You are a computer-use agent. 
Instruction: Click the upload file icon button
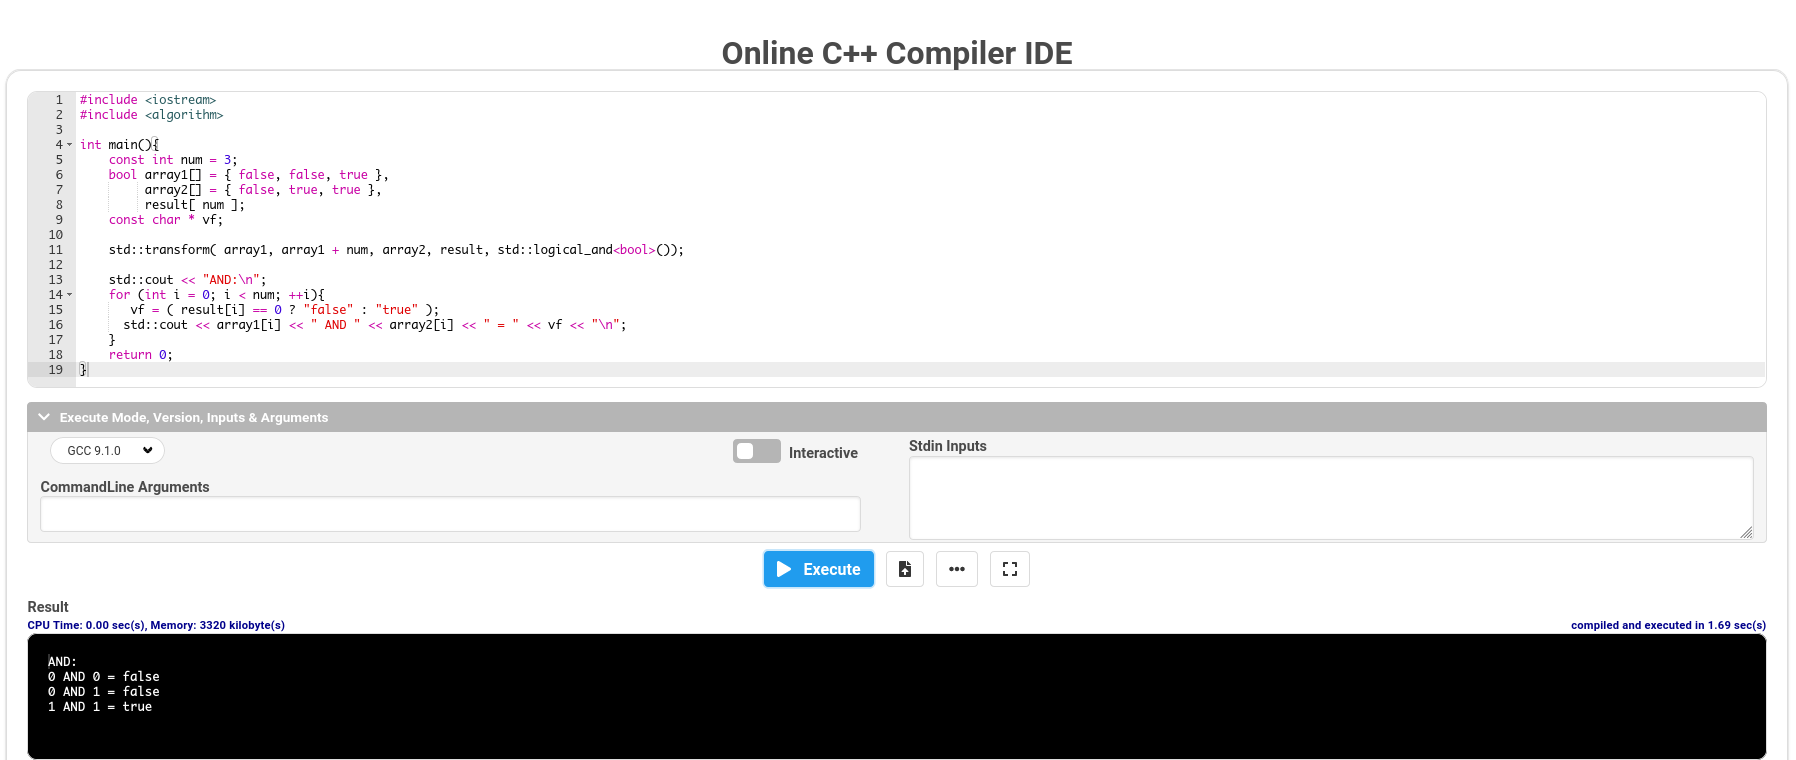(x=905, y=569)
